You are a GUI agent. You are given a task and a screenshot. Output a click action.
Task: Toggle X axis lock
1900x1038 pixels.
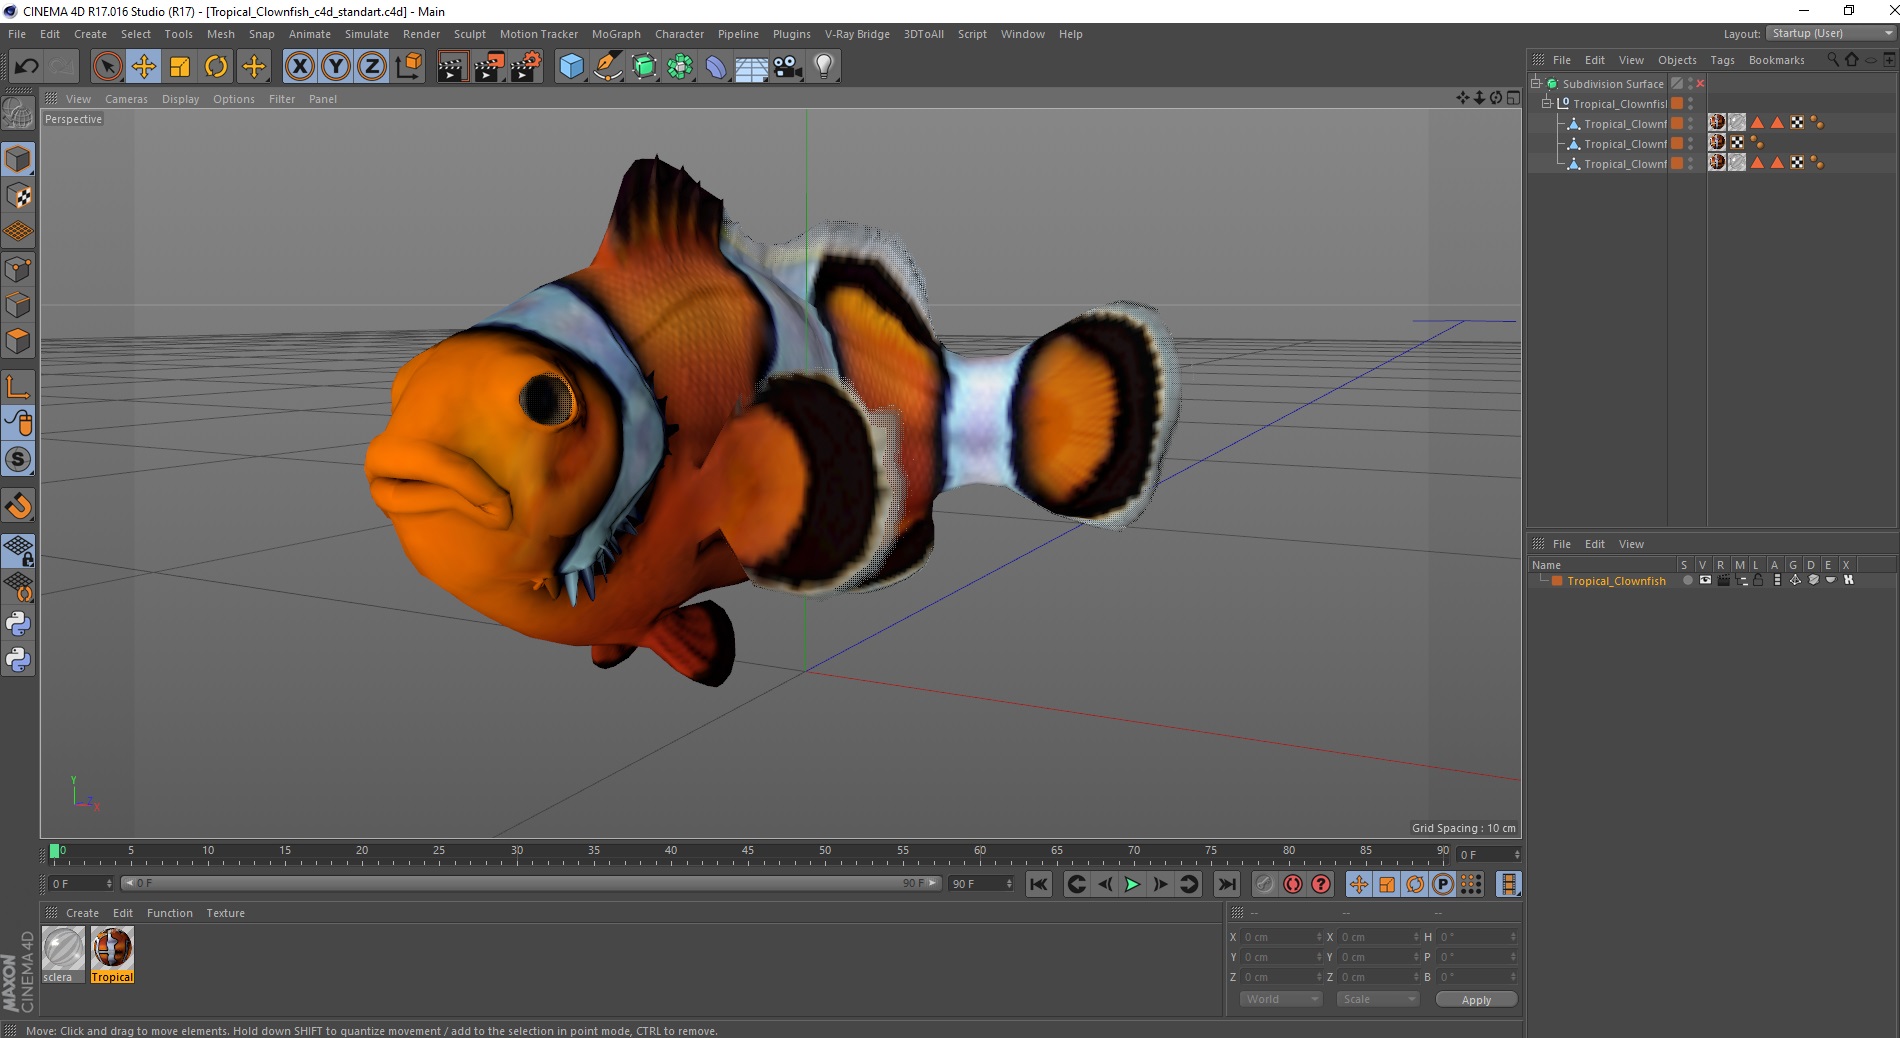click(x=299, y=67)
